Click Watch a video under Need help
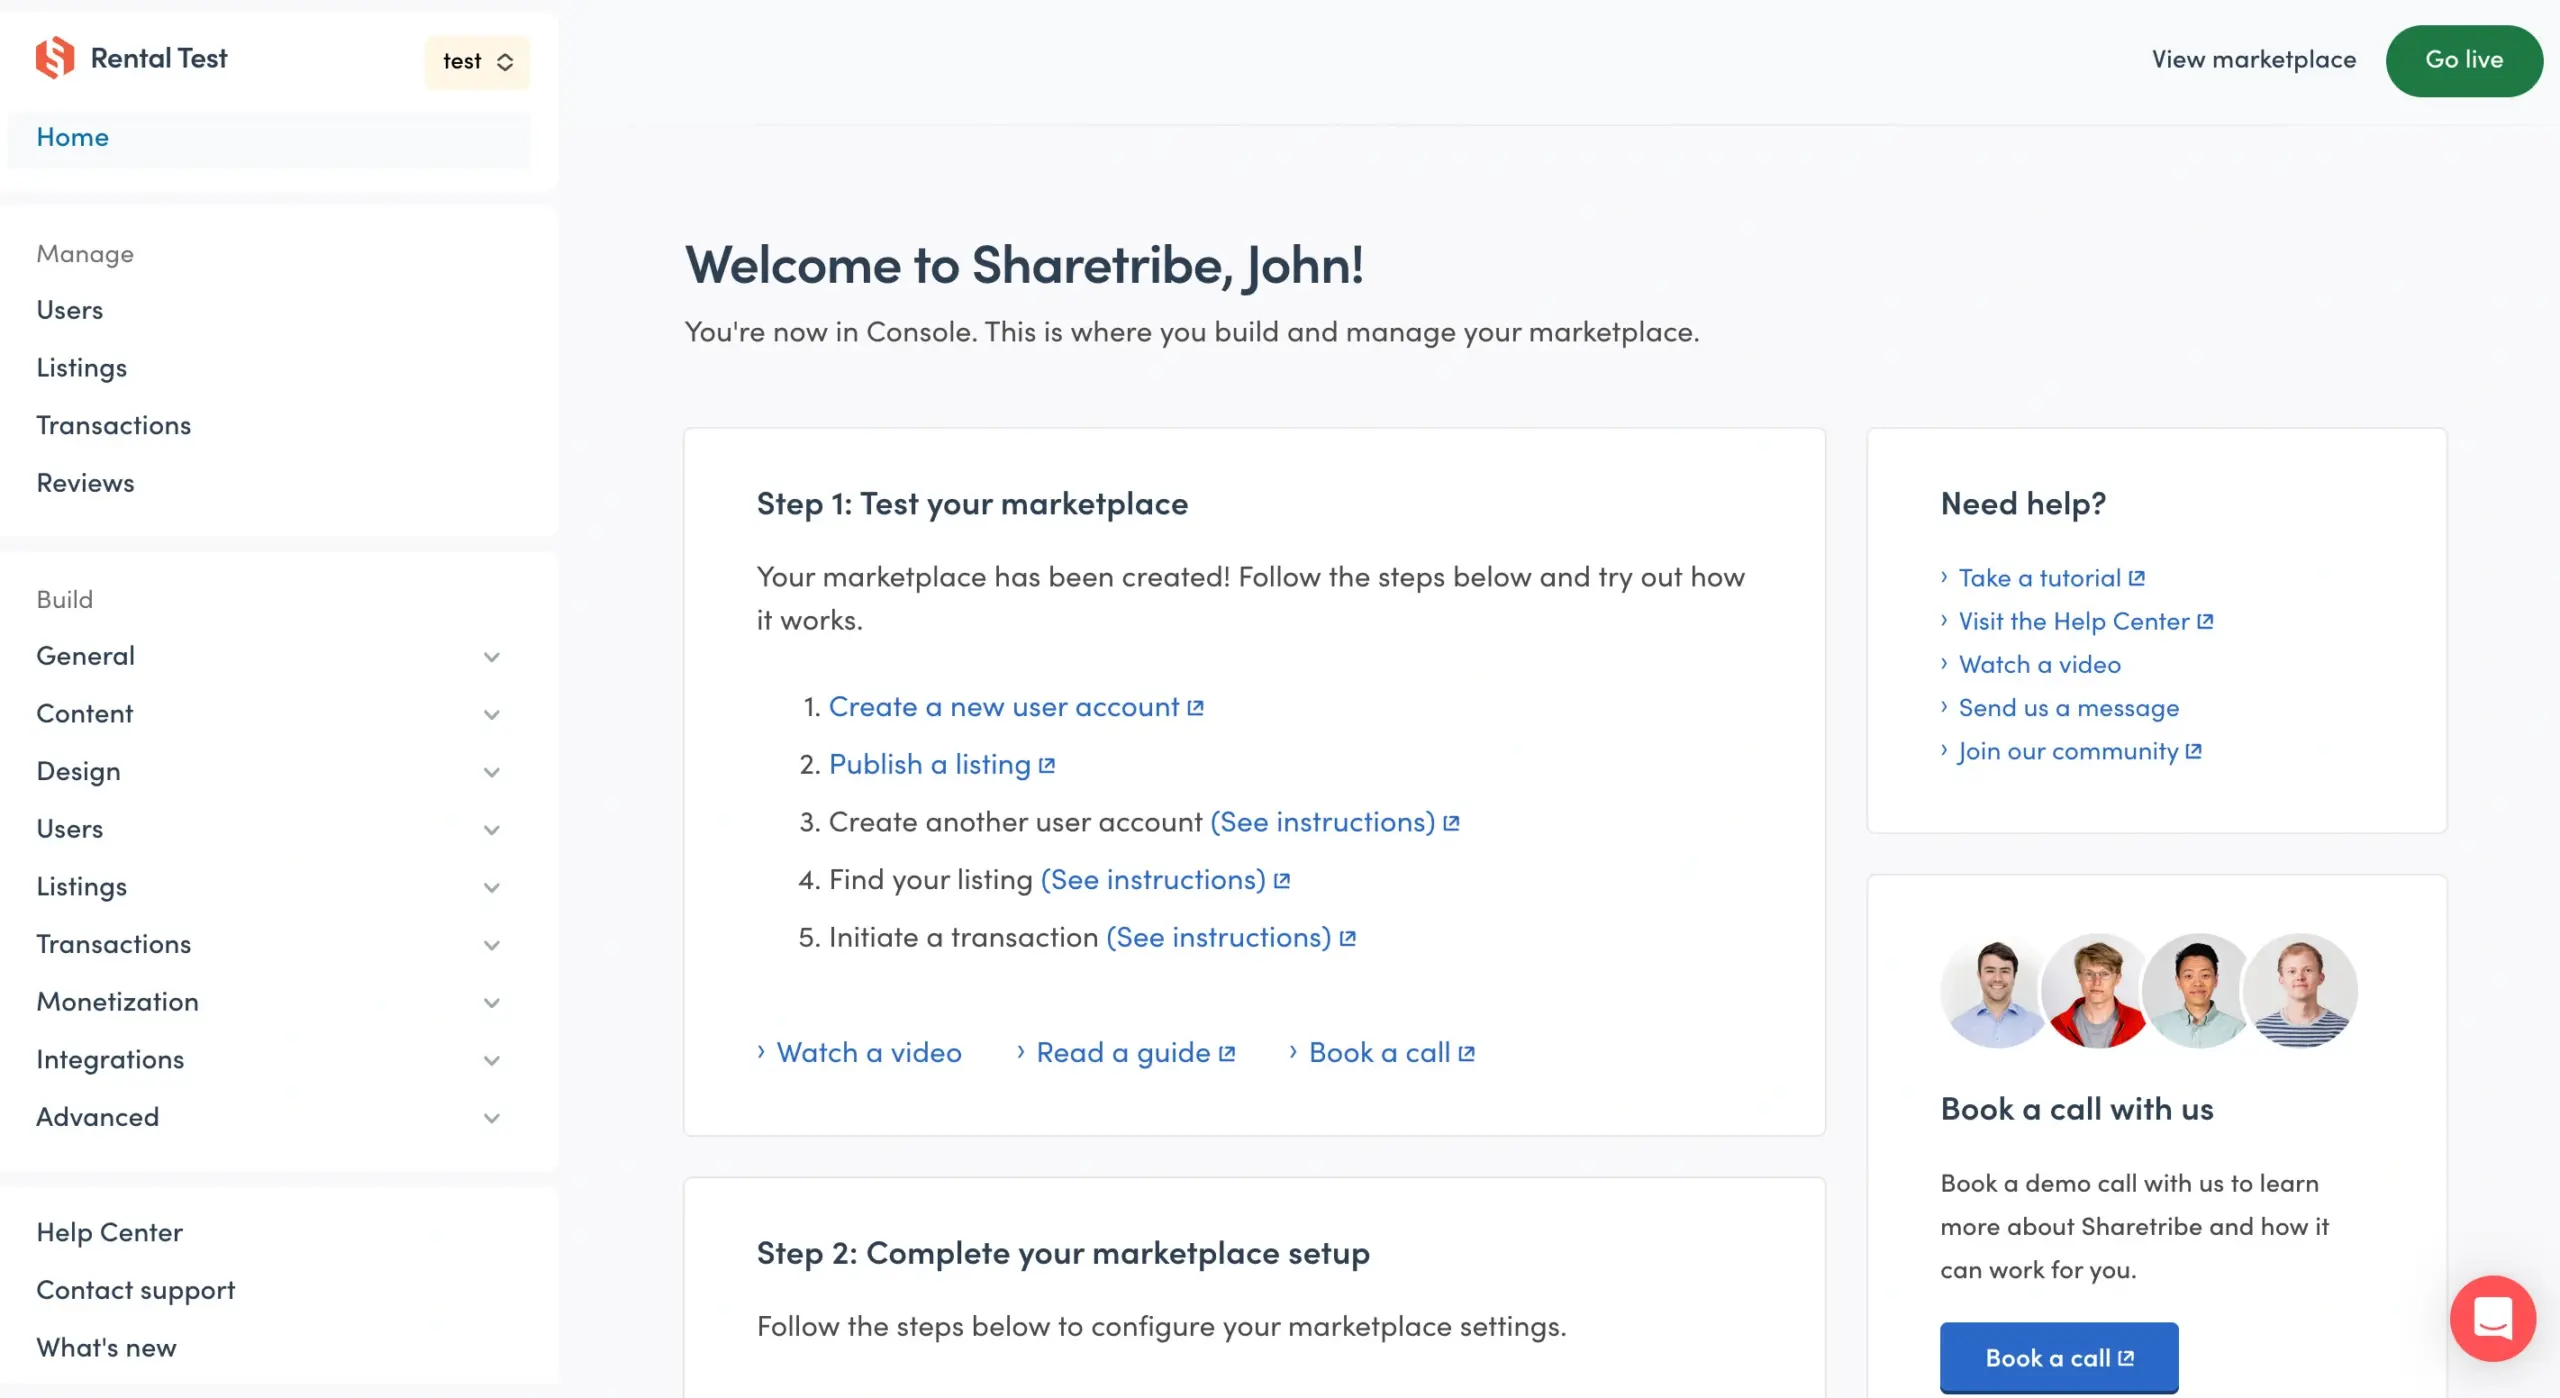The width and height of the screenshot is (2560, 1398). 2039,664
